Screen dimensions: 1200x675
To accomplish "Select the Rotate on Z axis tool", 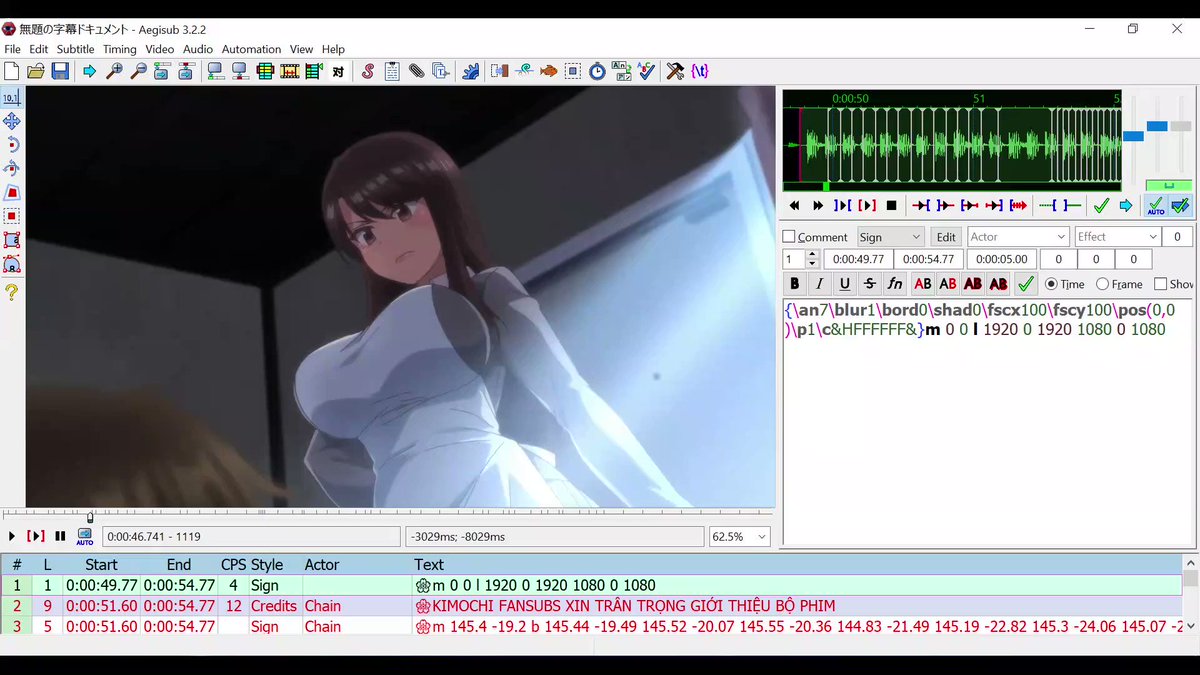I will pos(12,145).
